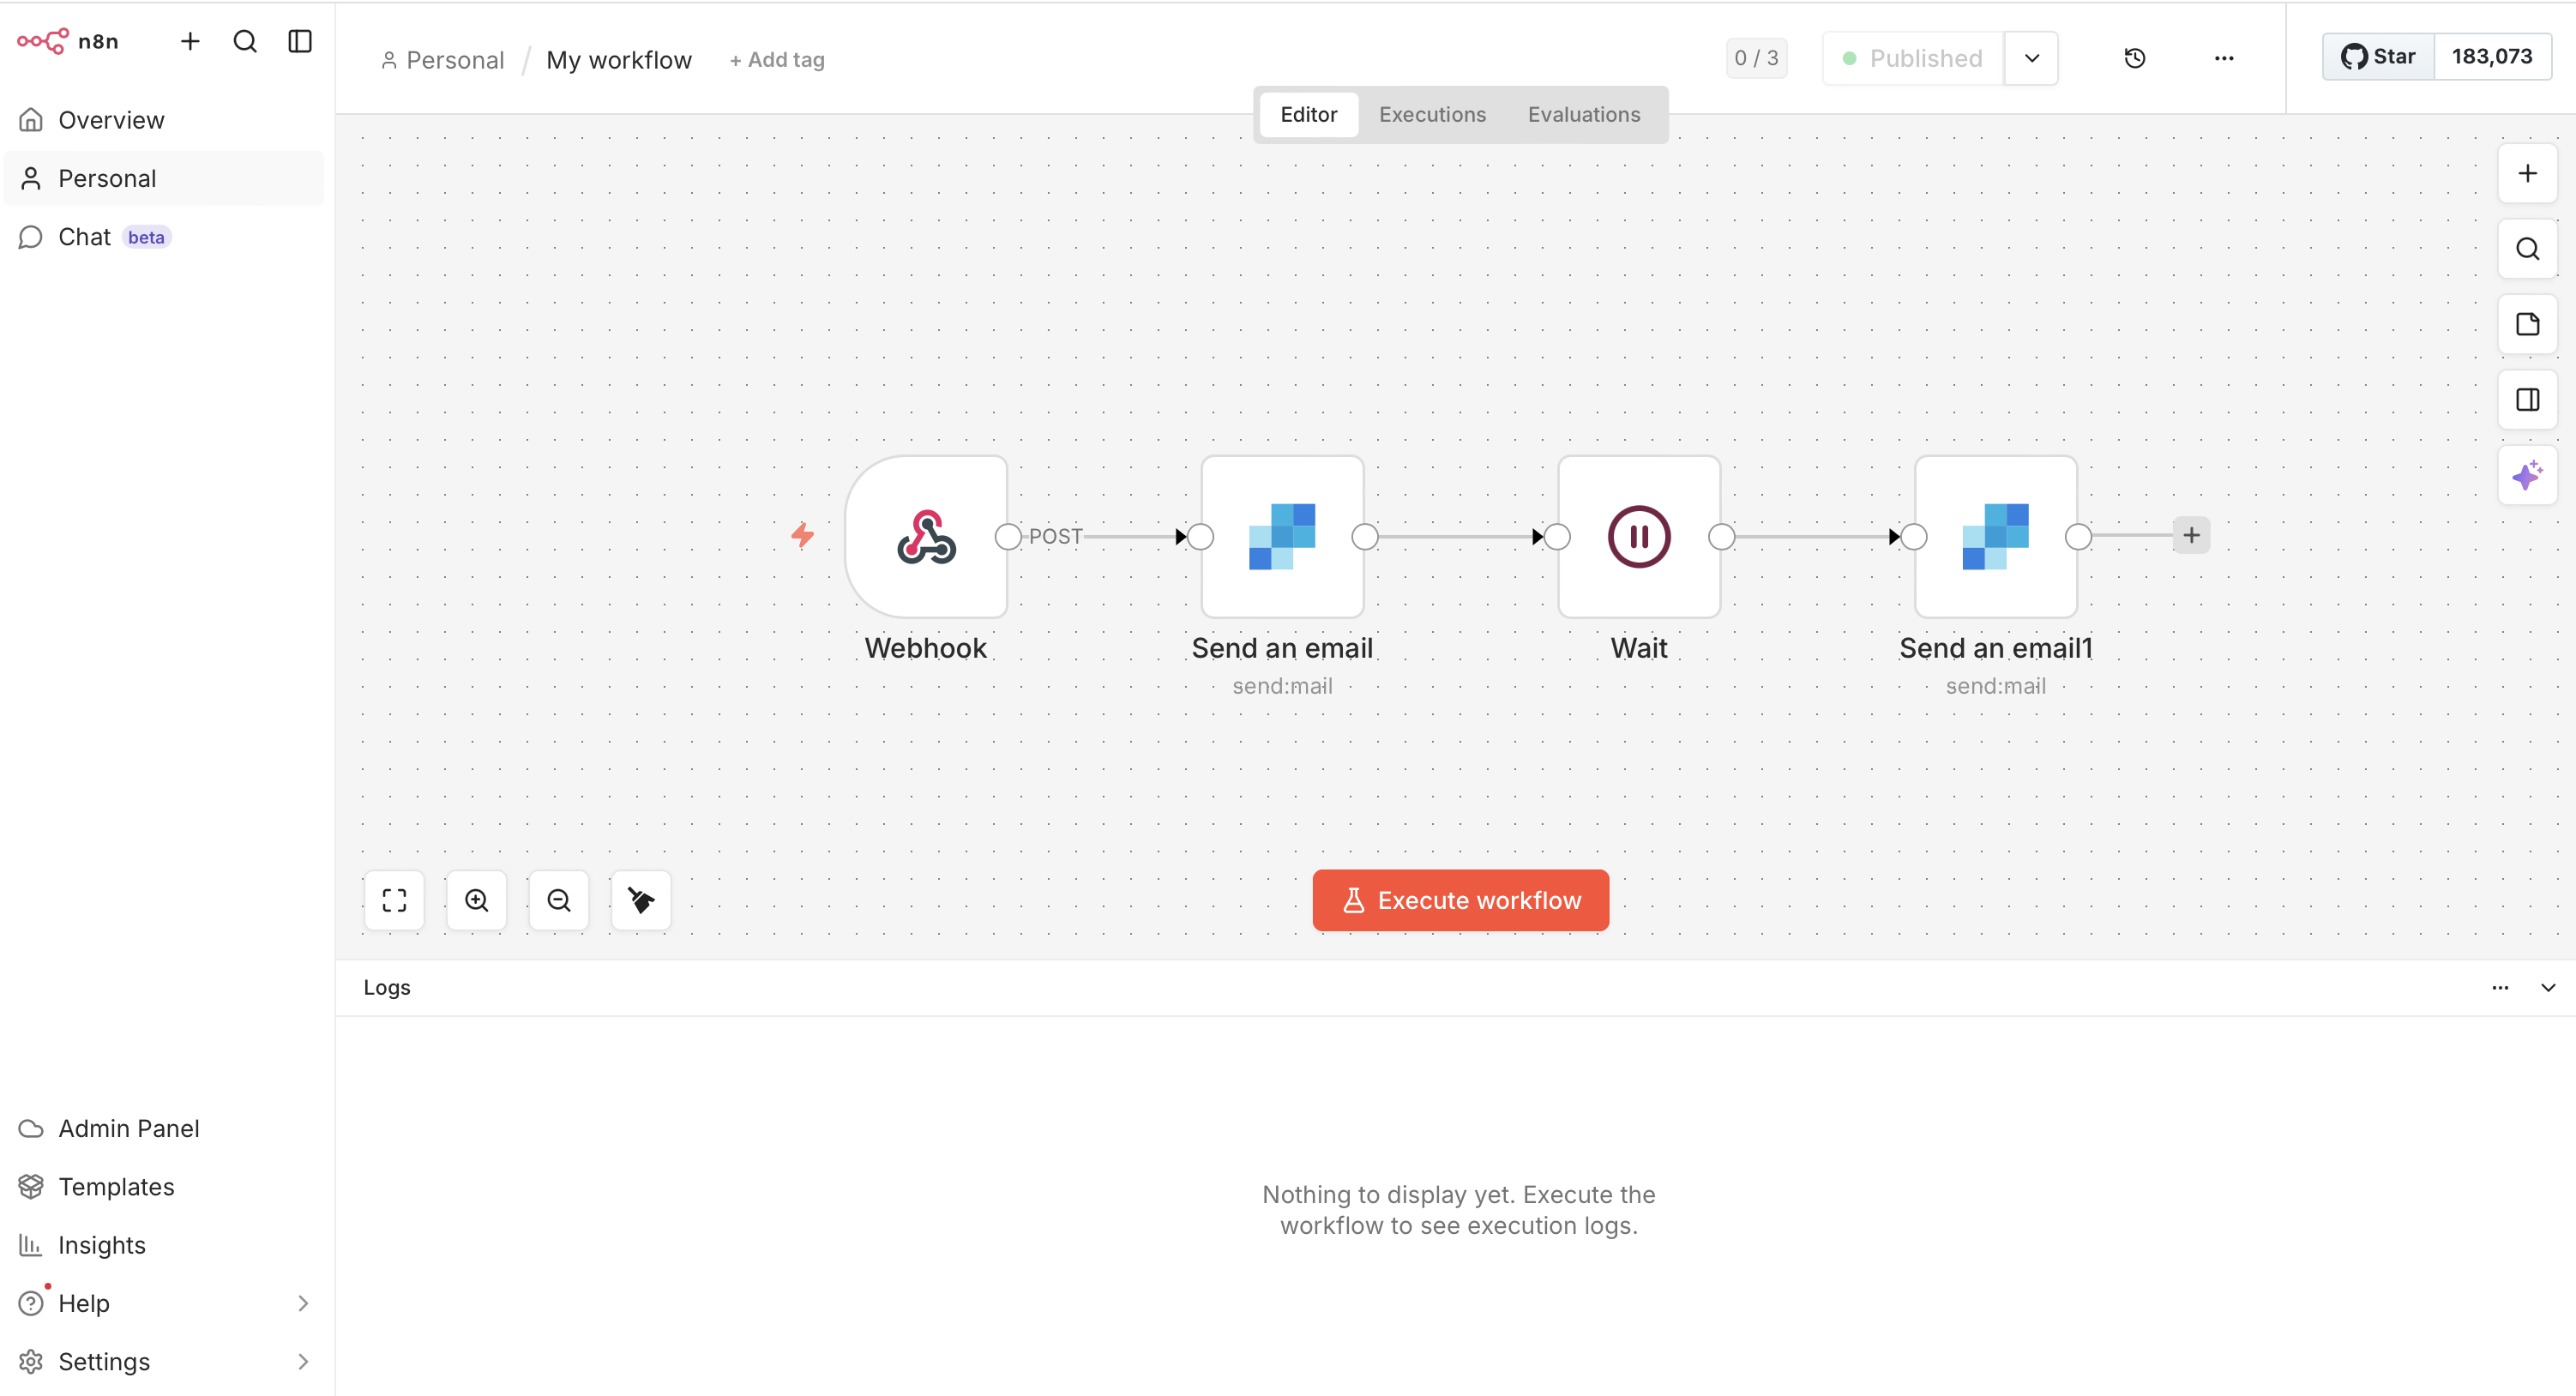This screenshot has height=1396, width=2576.
Task: Click the POST connection label
Action: (x=1055, y=537)
